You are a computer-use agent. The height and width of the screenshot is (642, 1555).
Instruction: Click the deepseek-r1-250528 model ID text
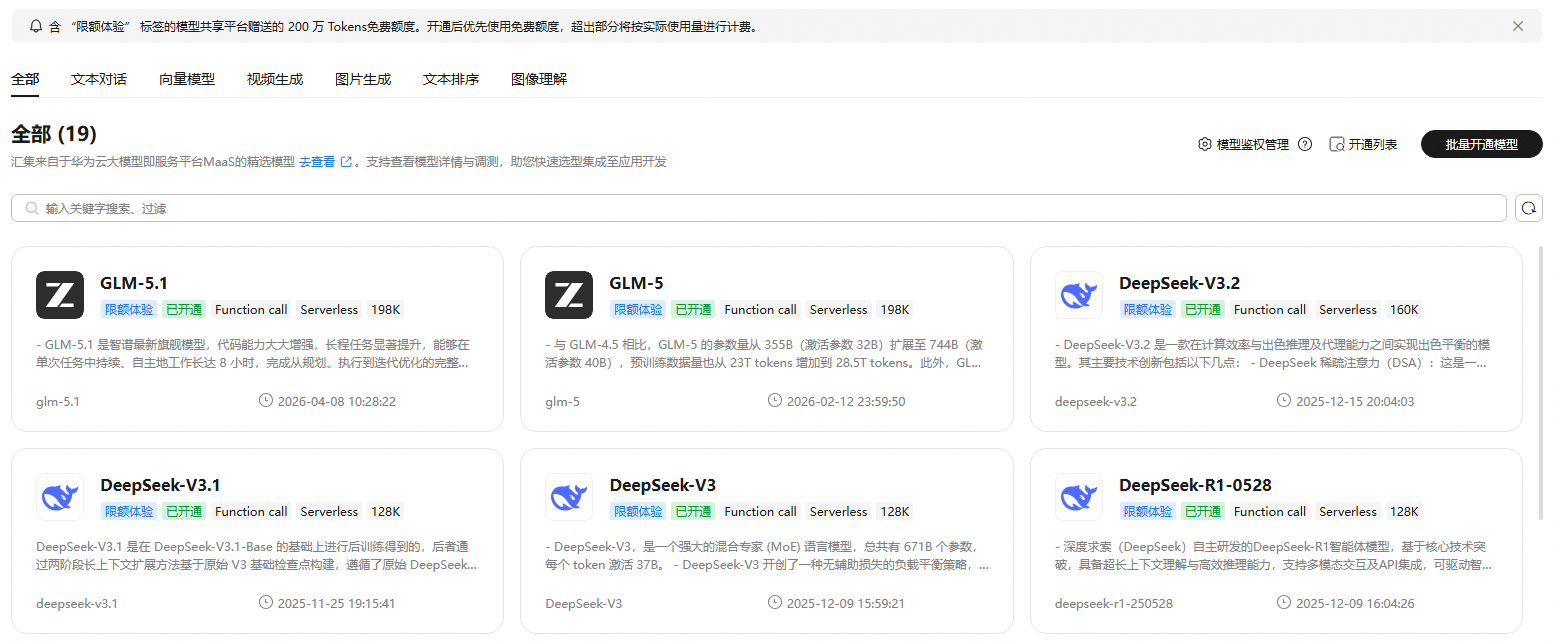click(x=1114, y=604)
